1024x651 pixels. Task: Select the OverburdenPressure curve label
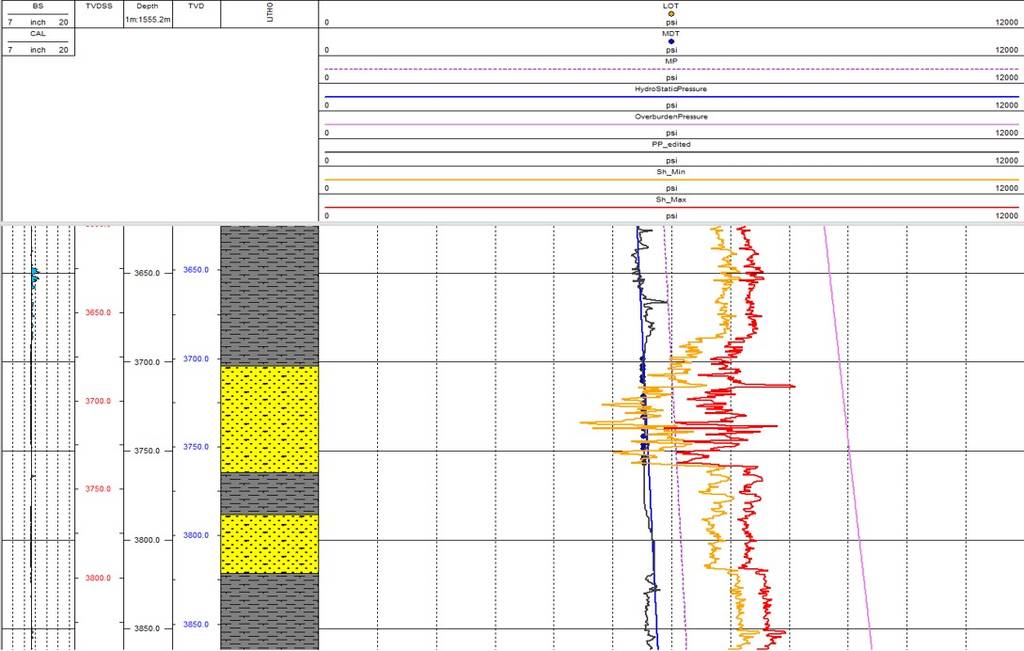coord(671,116)
